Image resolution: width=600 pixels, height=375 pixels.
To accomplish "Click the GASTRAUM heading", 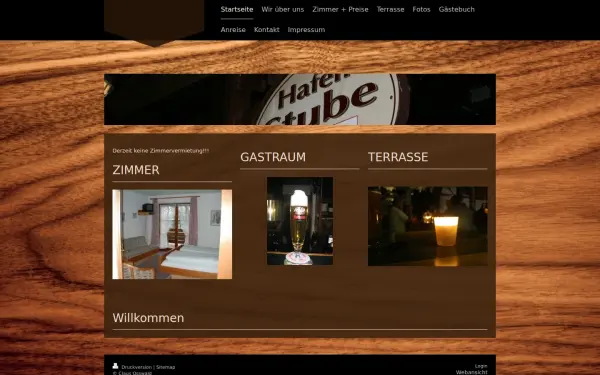I will [273, 157].
